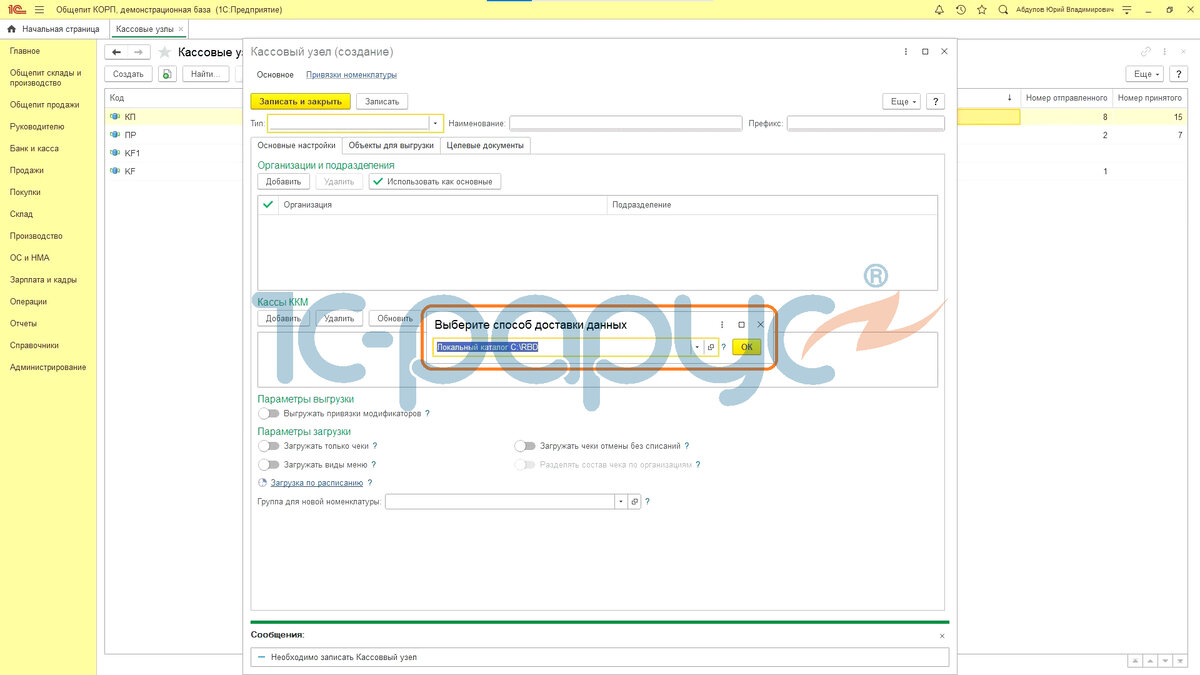This screenshot has height=675, width=1200.
Task: Show hint for Загружать только чеки
Action: pyautogui.click(x=374, y=446)
